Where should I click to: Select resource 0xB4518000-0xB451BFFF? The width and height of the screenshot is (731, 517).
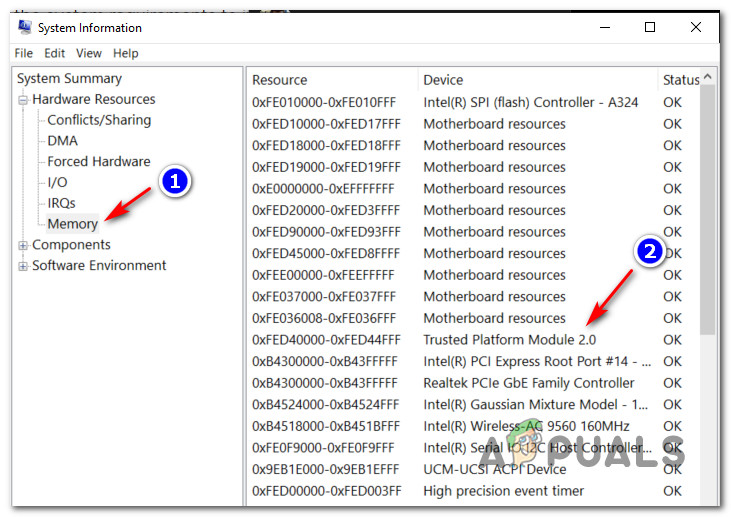[x=326, y=427]
